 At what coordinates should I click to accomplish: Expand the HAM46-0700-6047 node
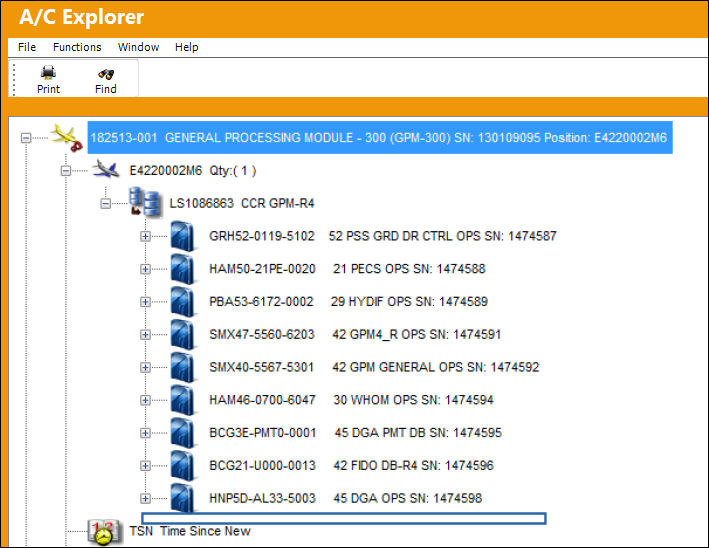tap(145, 400)
